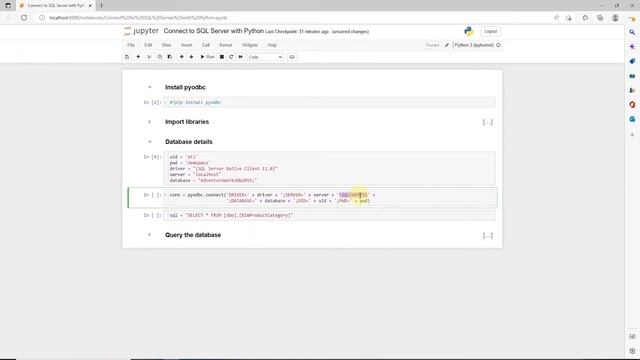Select the Install pyodbc heading

(x=185, y=87)
